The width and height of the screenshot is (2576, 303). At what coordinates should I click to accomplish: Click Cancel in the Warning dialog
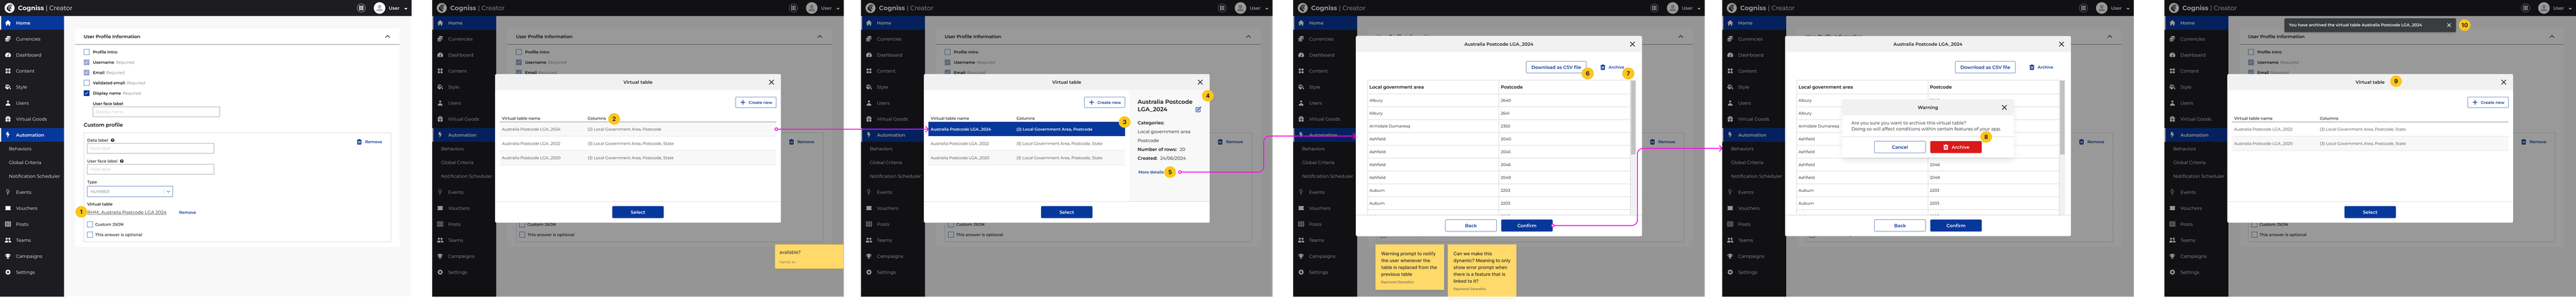(x=1899, y=147)
